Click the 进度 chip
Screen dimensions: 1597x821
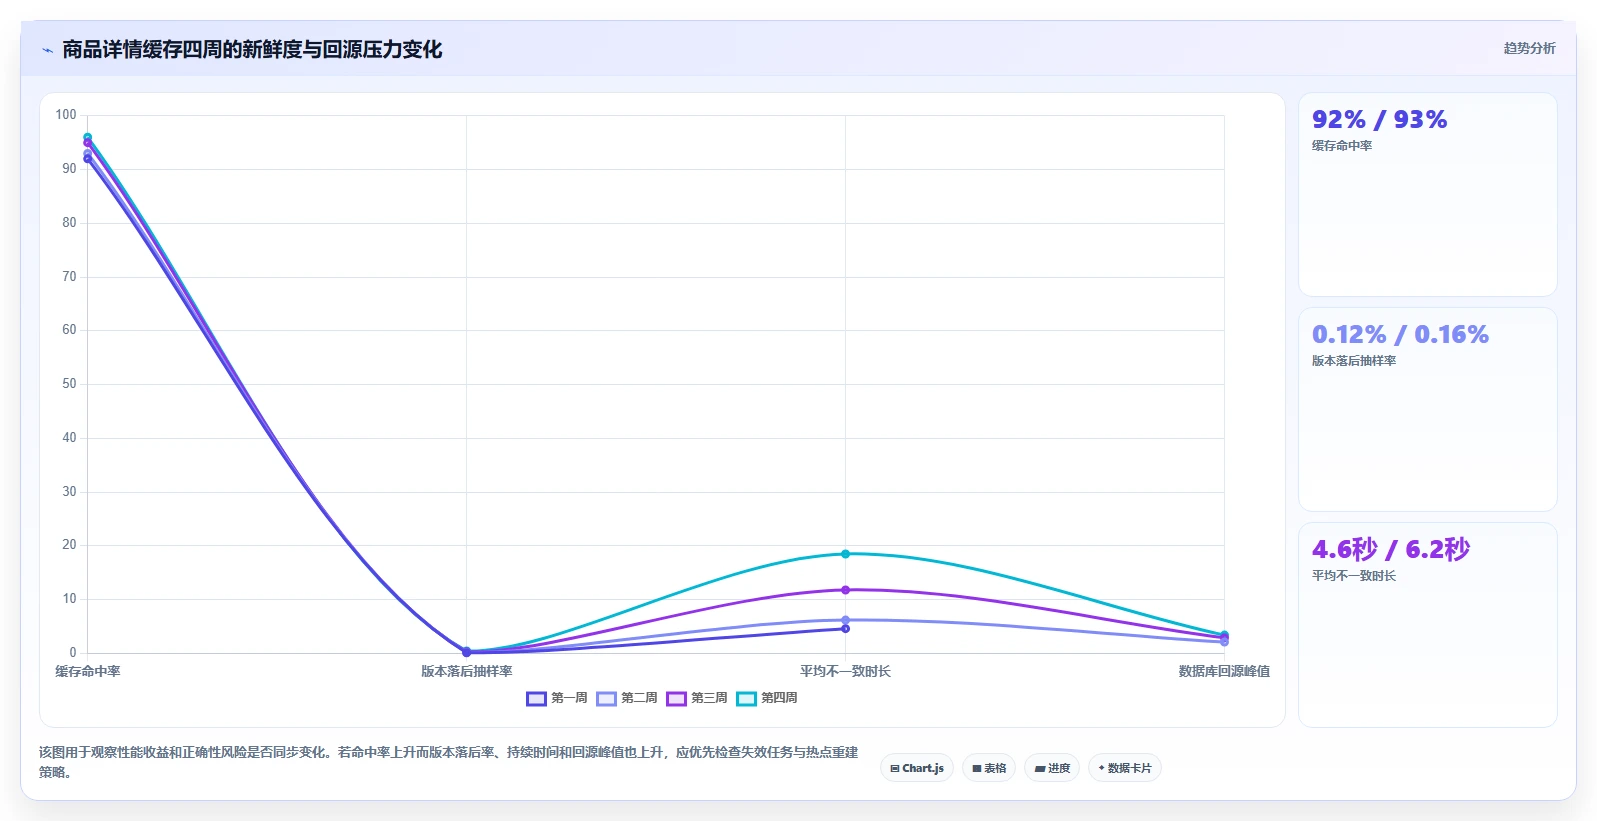(1052, 768)
